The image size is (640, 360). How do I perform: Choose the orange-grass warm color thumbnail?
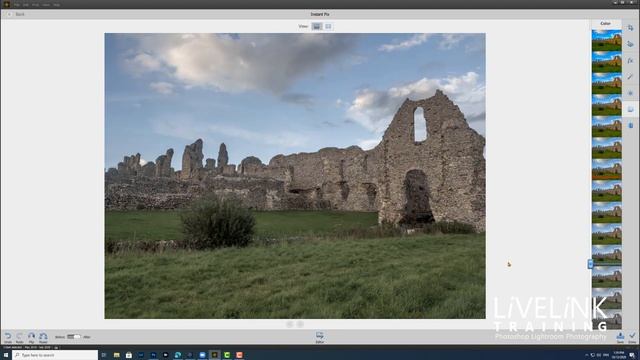[x=607, y=169]
